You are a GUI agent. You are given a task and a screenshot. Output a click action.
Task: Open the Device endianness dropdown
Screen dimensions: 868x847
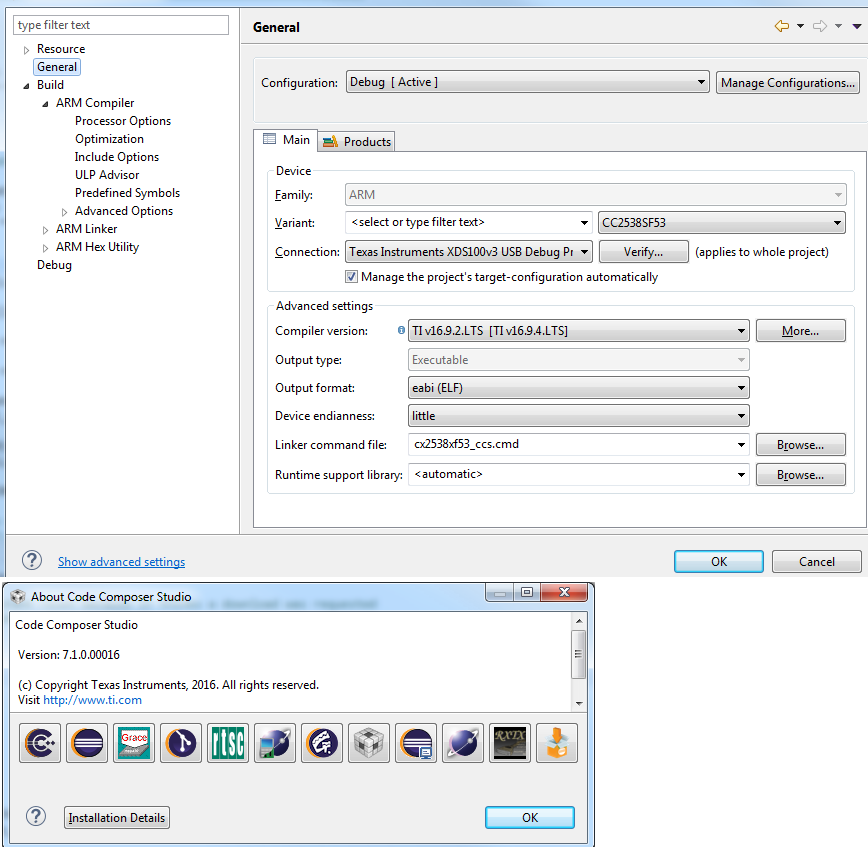tap(578, 416)
